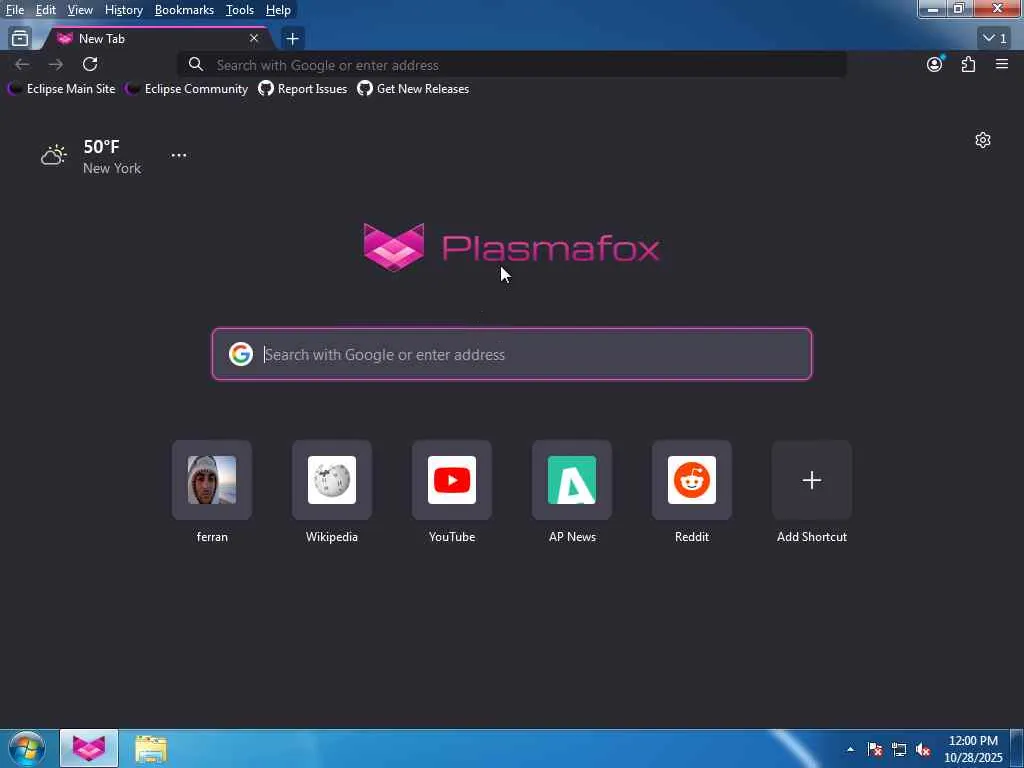Open Report Issues bookmark
This screenshot has width=1024, height=768.
[303, 89]
